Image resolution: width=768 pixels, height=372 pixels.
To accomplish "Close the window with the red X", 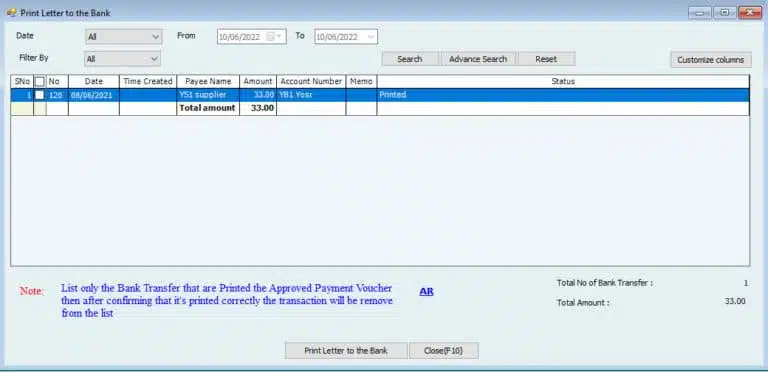I will 749,13.
